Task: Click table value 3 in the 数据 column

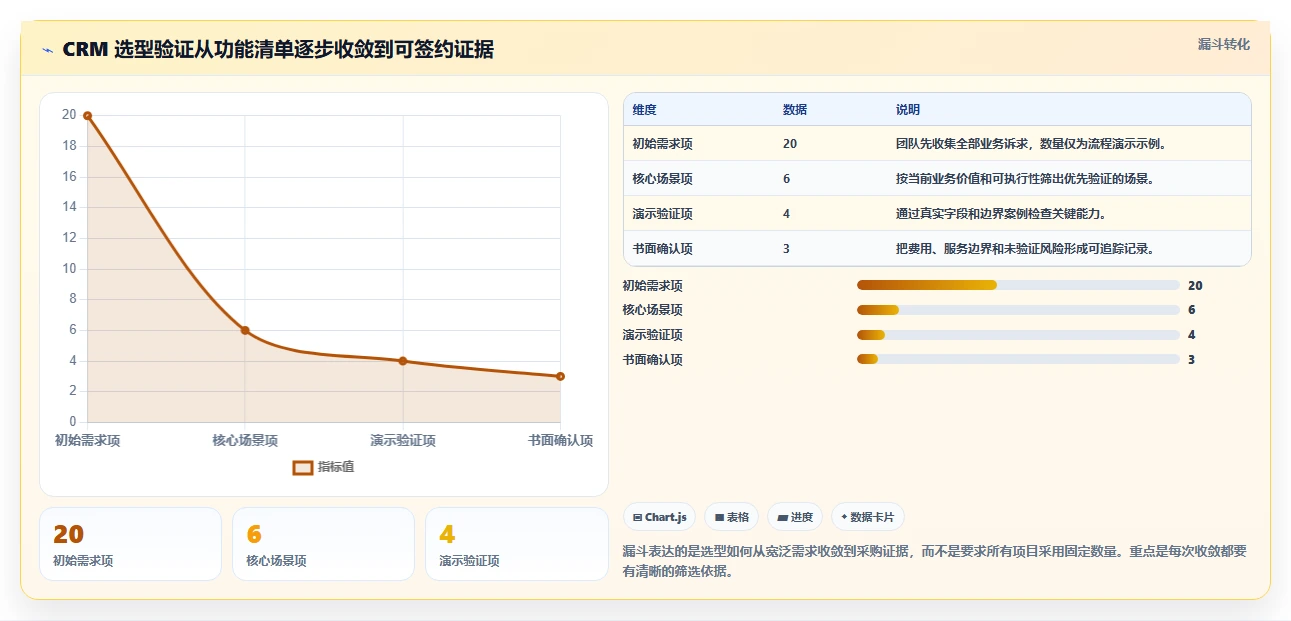Action: [x=786, y=249]
